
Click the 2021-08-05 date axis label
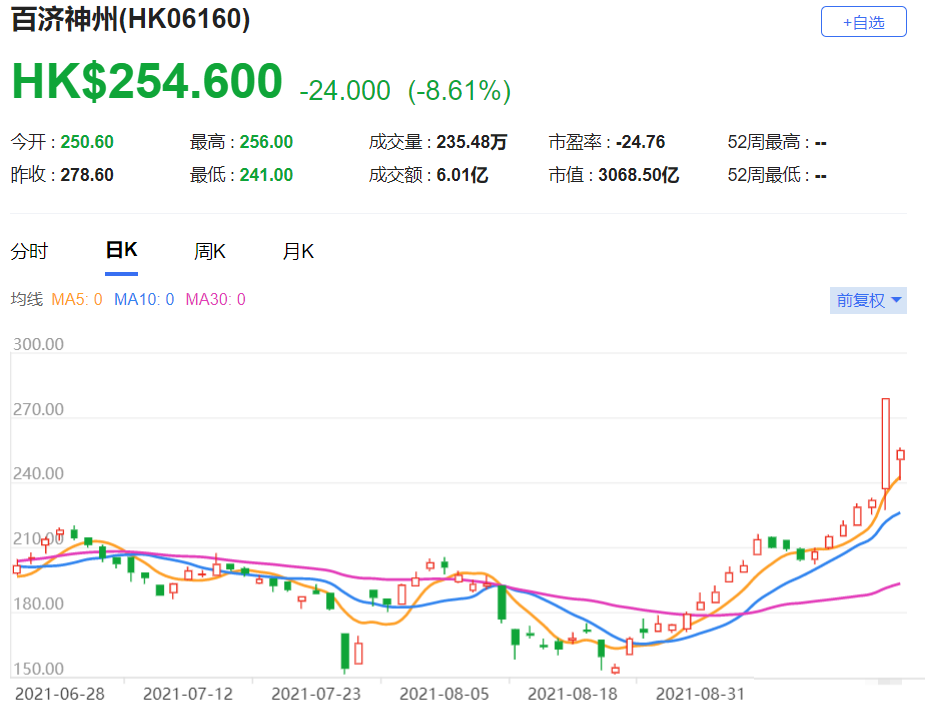444,694
